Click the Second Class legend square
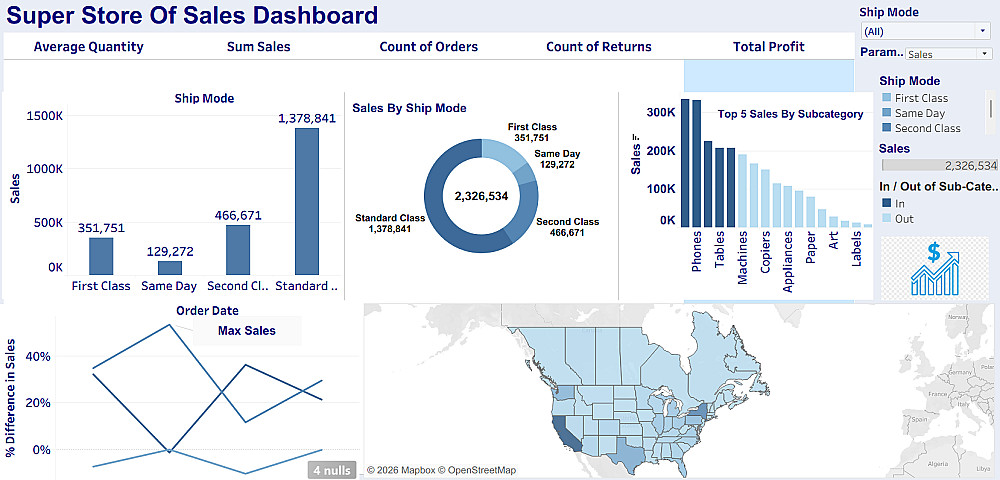1000x480 pixels. pos(886,128)
